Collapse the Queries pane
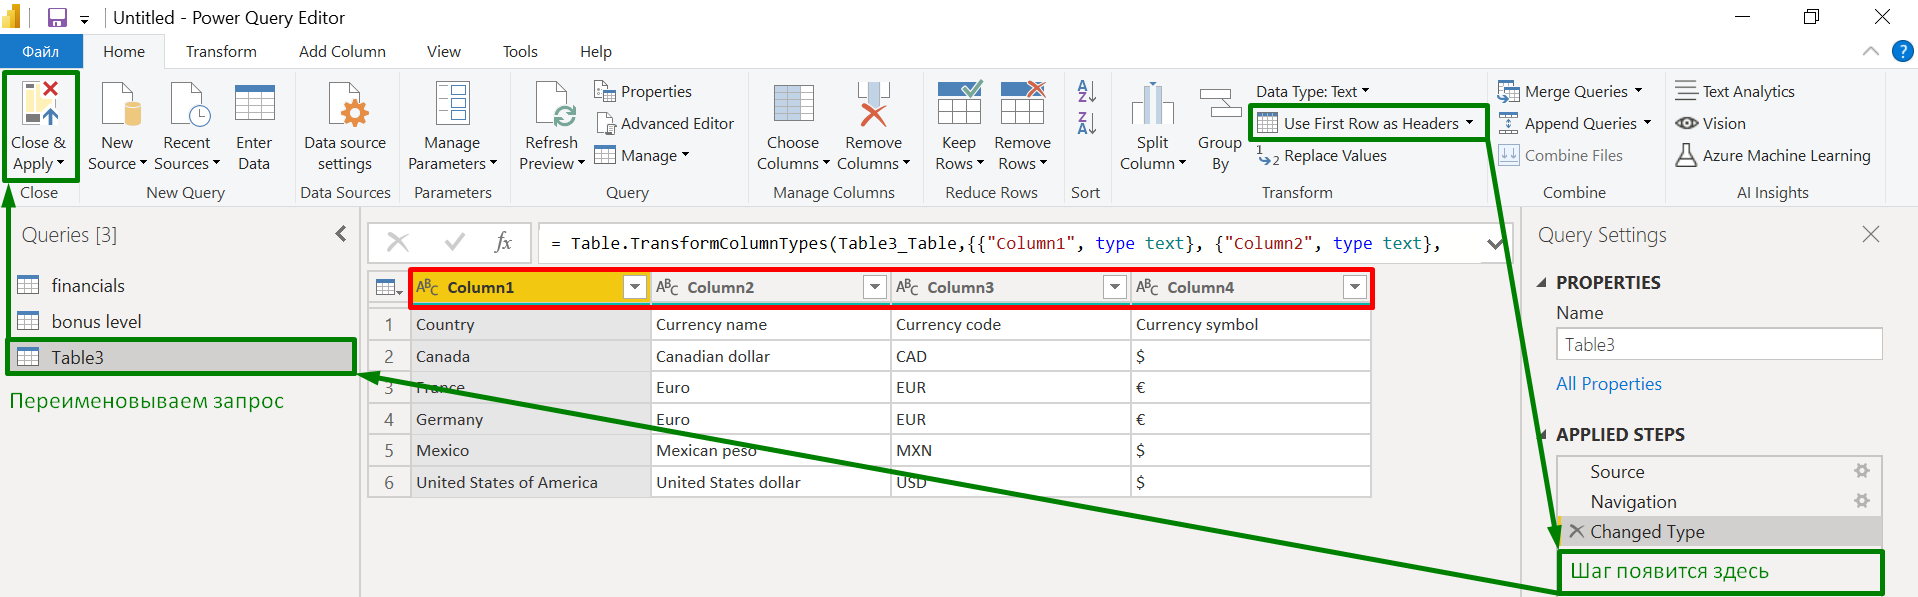Screen dimensions: 1918x597 tap(341, 233)
